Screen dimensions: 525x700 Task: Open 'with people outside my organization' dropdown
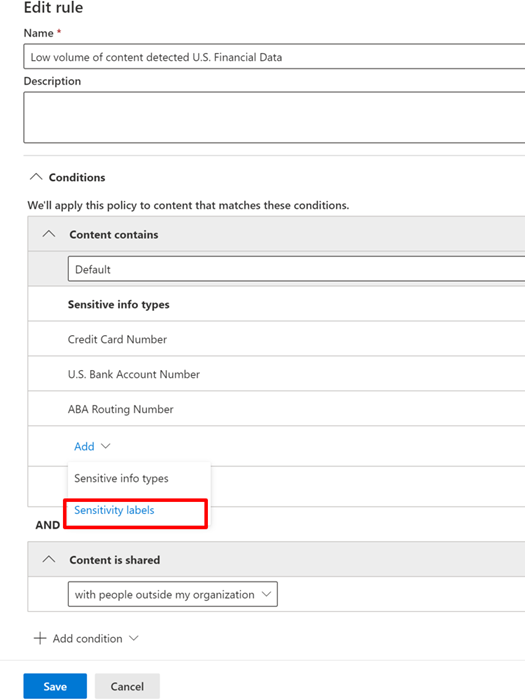coord(173,594)
